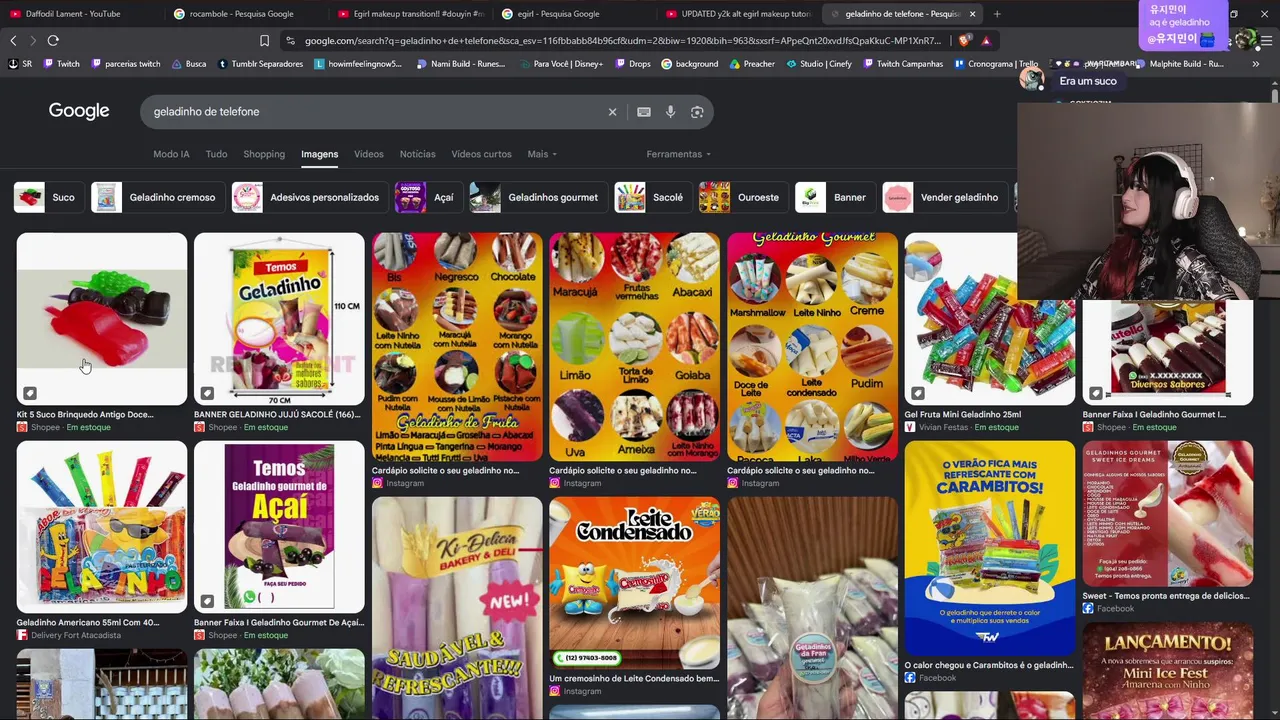Open the Studio | Cinefy bookmark
1280x720 pixels.
(819, 64)
